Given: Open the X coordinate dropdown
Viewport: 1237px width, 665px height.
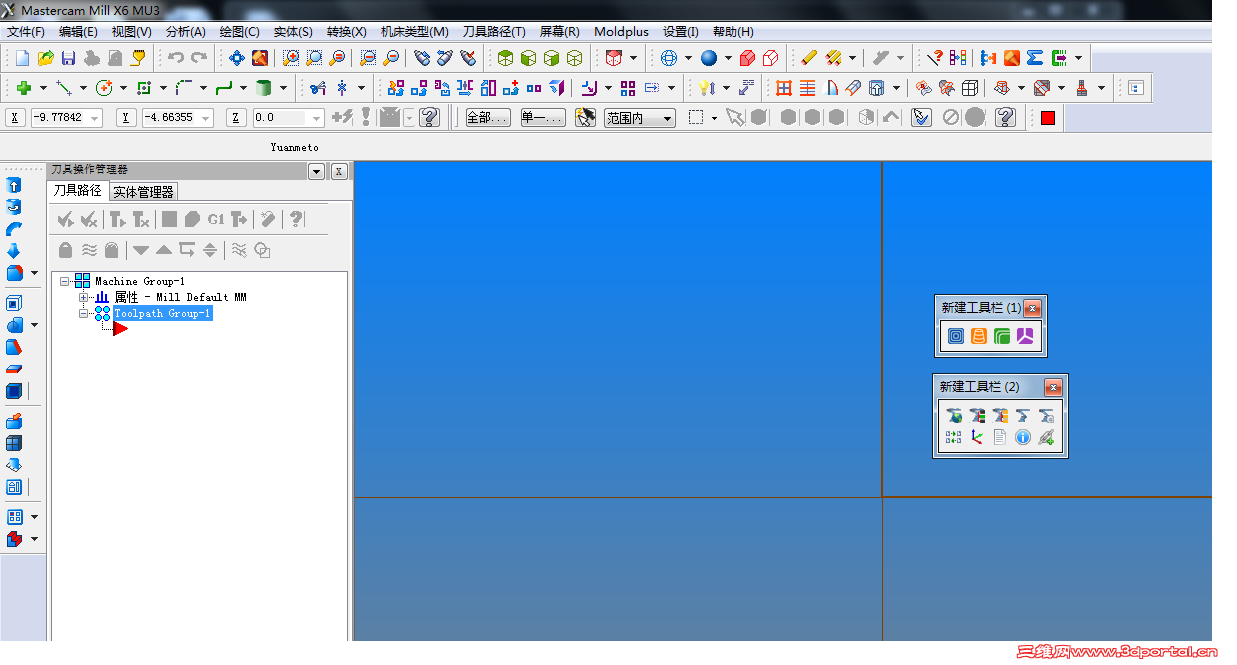Looking at the screenshot, I should 95,118.
